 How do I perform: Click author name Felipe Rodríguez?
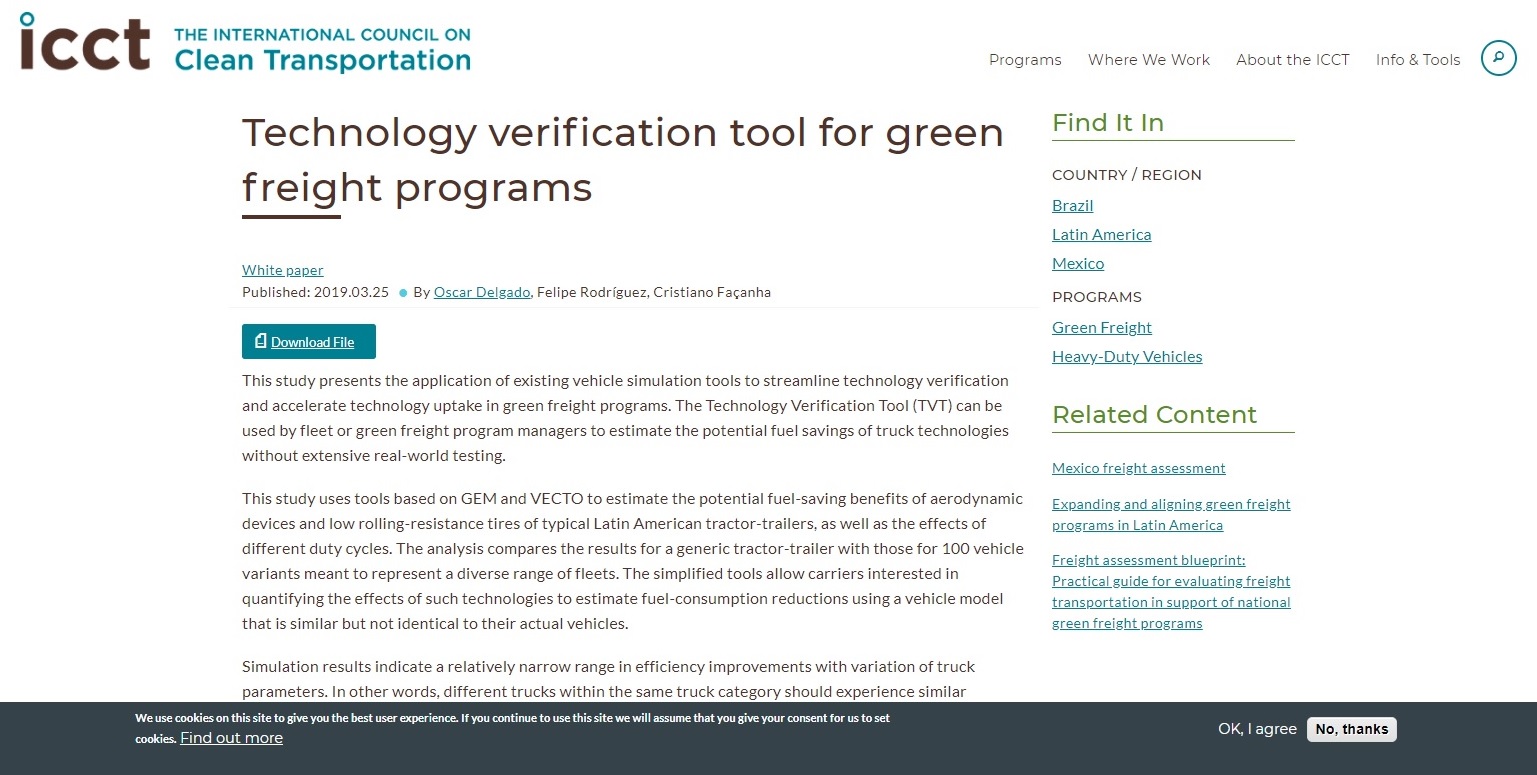pos(591,292)
